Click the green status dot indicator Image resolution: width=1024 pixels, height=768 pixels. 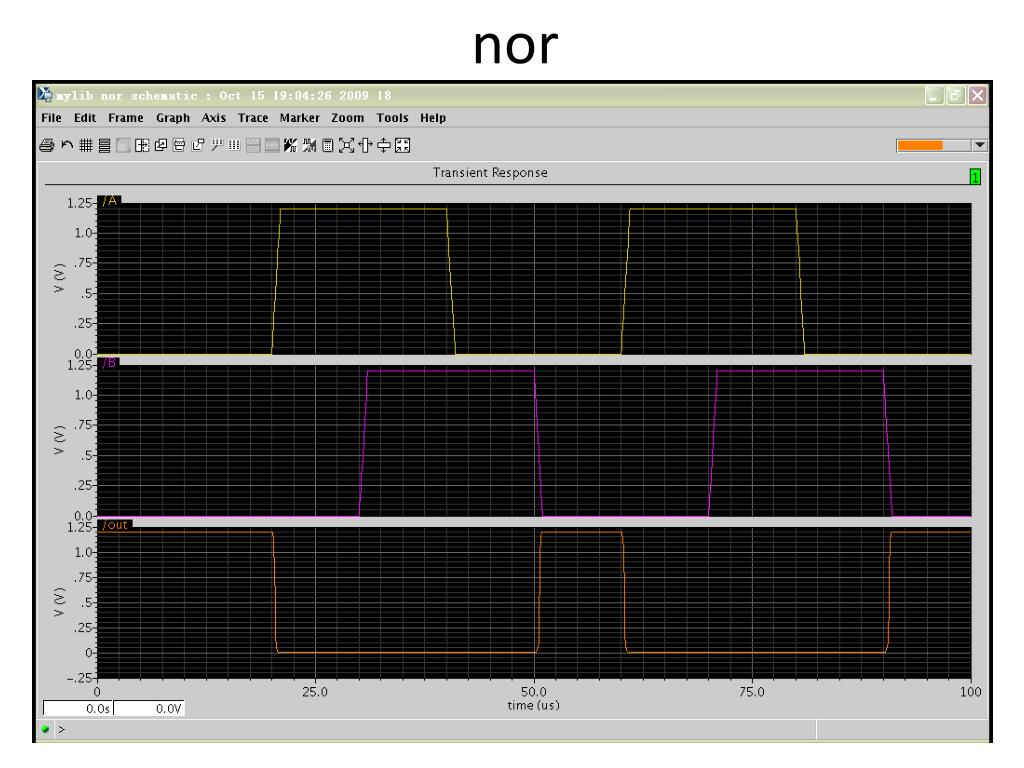point(45,729)
